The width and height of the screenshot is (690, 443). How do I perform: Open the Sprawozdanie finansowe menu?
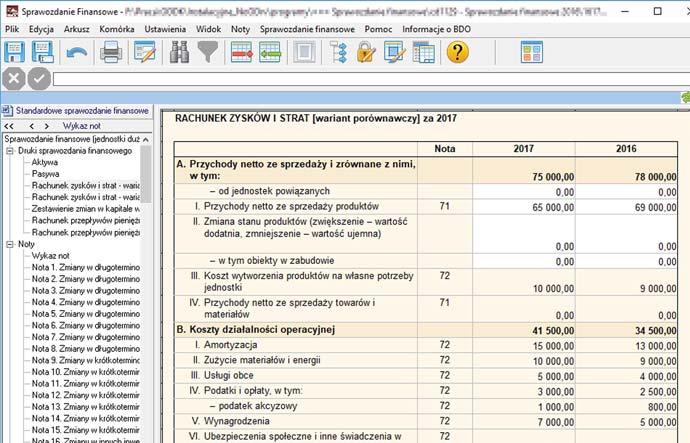pyautogui.click(x=307, y=29)
